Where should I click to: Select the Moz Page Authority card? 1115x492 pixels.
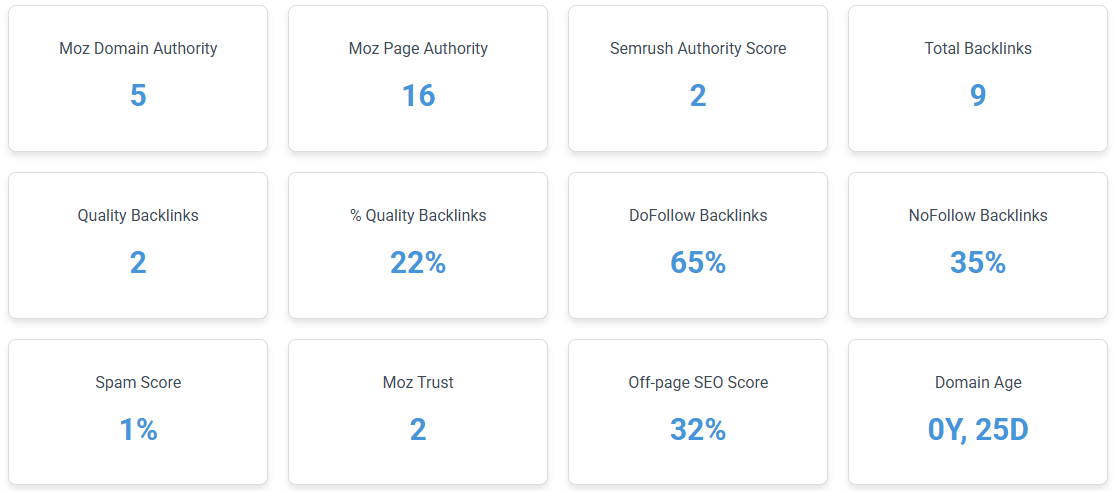418,78
